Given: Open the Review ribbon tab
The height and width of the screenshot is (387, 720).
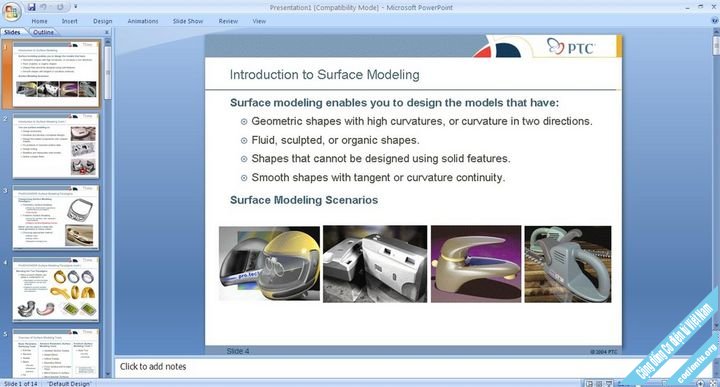Looking at the screenshot, I should pyautogui.click(x=228, y=21).
